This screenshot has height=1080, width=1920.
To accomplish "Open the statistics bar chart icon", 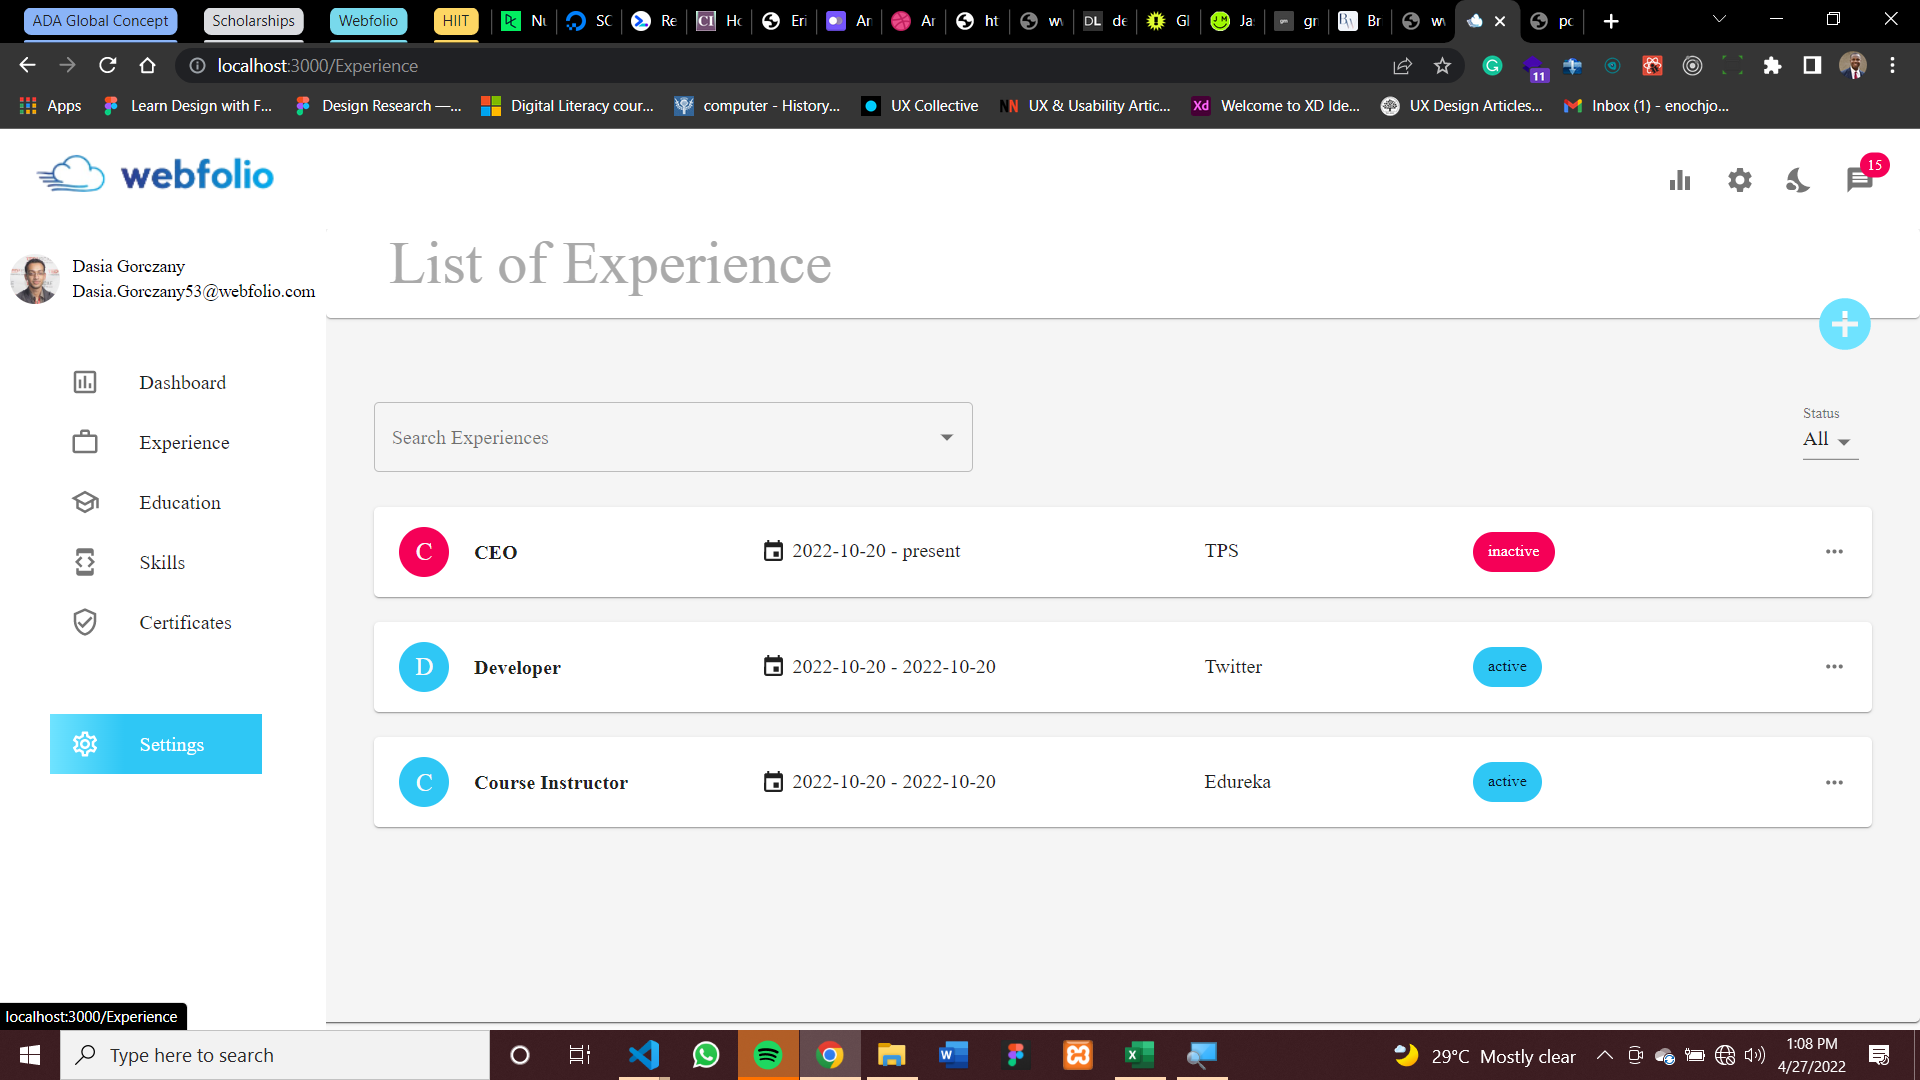I will click(x=1680, y=180).
